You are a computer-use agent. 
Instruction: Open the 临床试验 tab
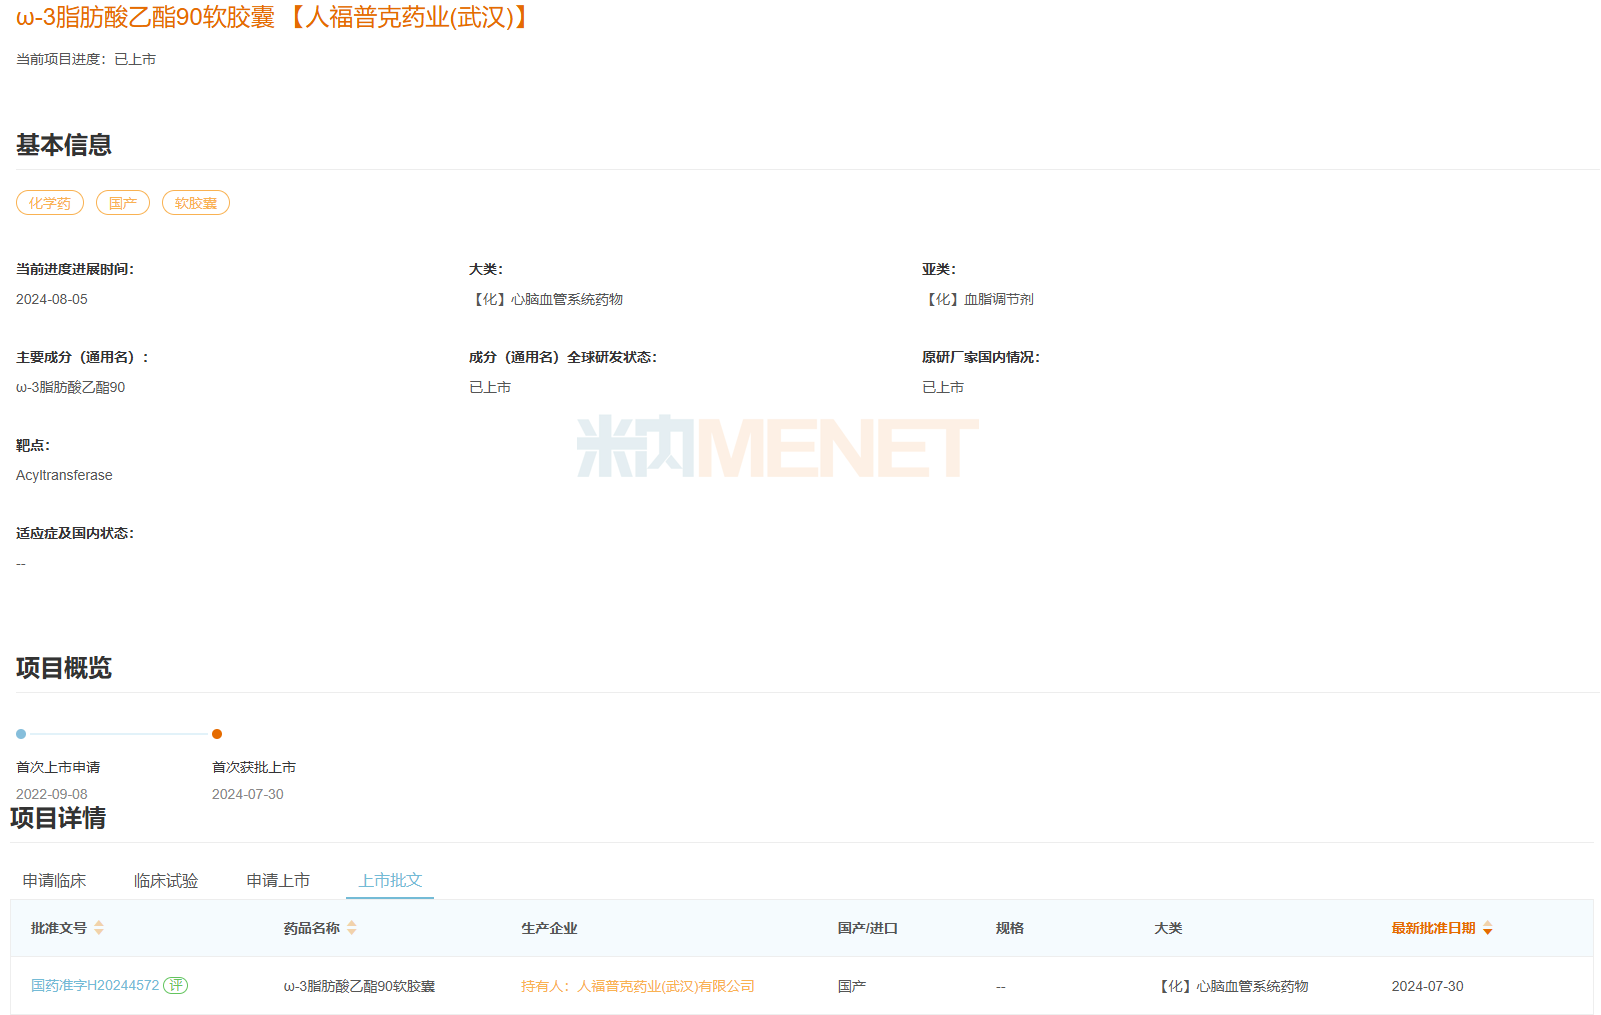166,880
